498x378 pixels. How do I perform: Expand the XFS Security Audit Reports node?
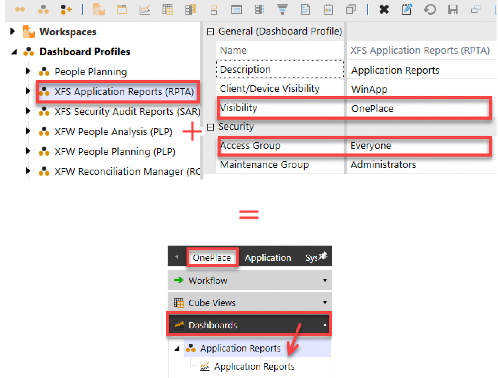(28, 111)
